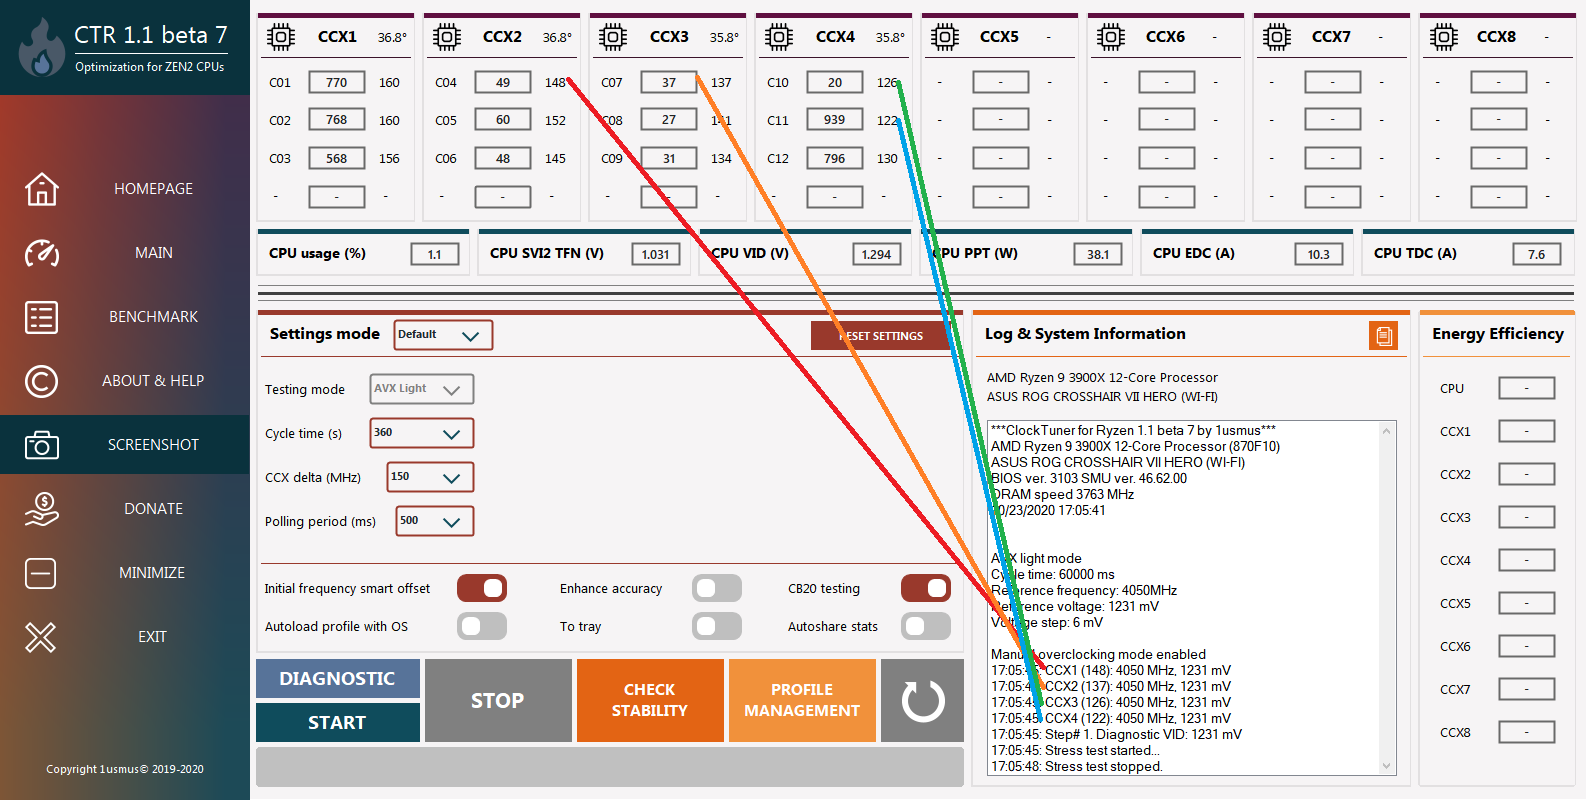This screenshot has width=1586, height=800.
Task: Exit the app using sidebar X icon
Action: [x=41, y=637]
